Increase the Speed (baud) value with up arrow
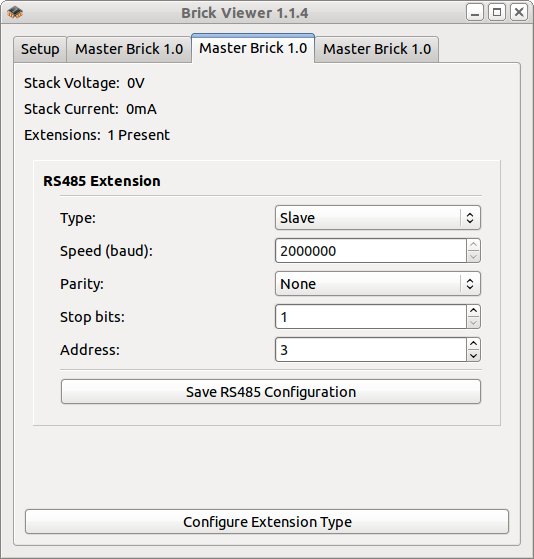The image size is (534, 559). tap(473, 245)
